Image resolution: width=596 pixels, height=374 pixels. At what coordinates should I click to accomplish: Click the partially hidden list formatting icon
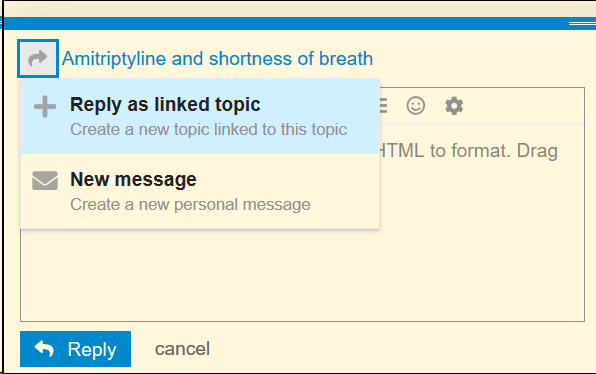tap(383, 106)
